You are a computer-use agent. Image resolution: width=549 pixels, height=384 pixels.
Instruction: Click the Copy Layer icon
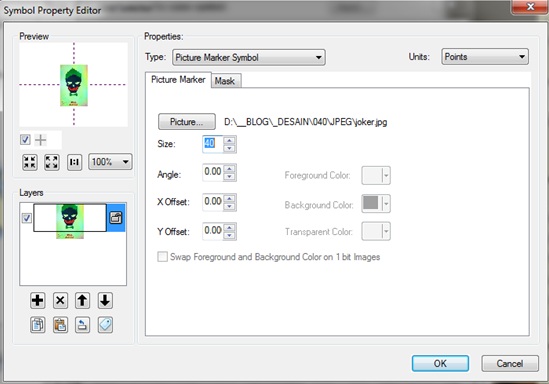37,325
